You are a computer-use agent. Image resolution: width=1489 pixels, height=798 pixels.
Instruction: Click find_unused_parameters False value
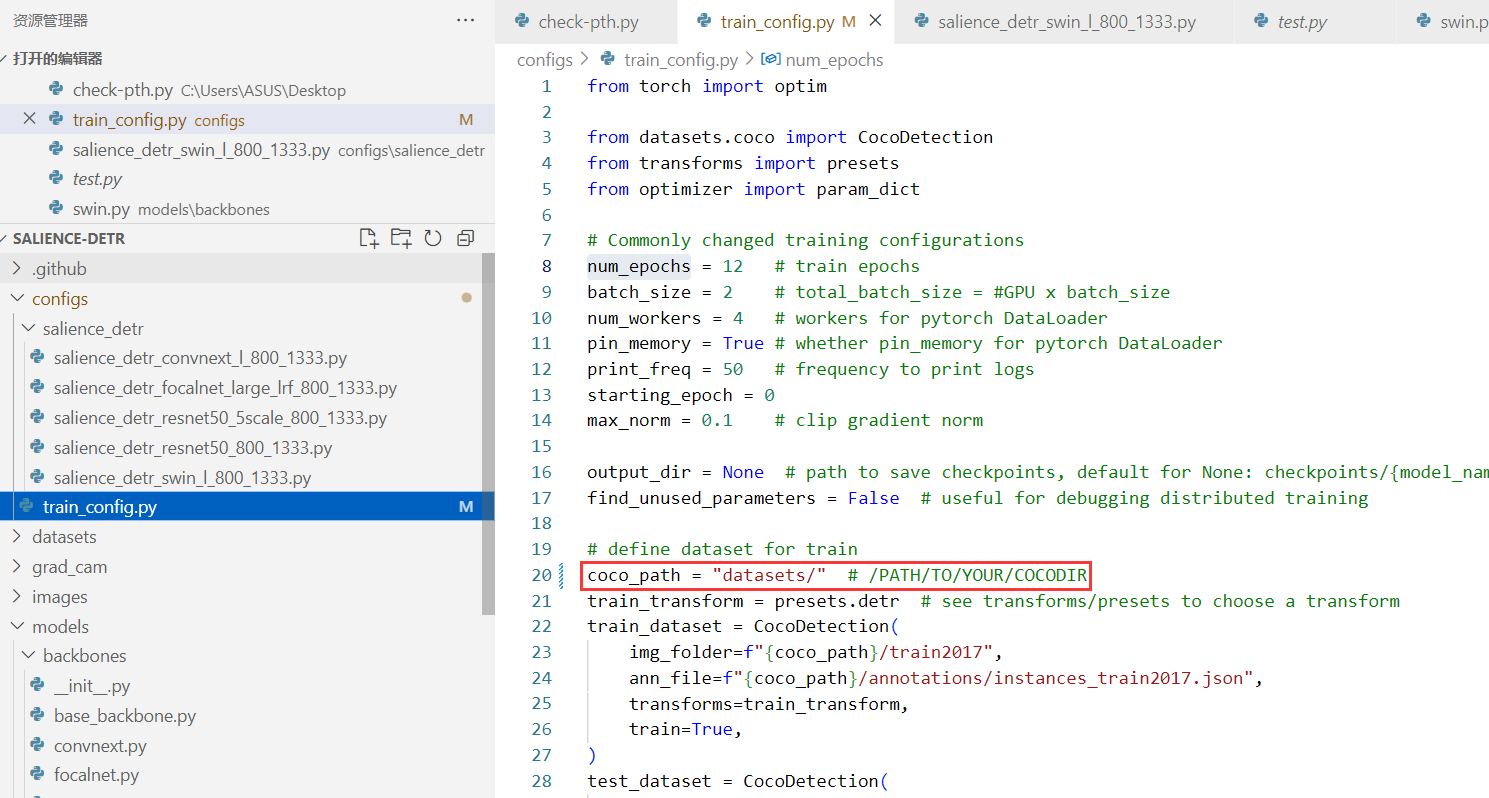tap(874, 498)
